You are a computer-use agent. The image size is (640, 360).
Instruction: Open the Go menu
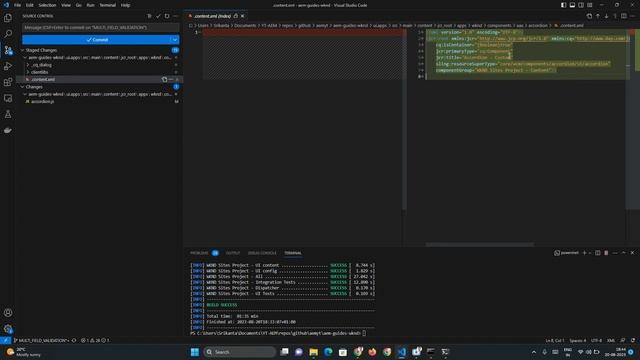pos(78,5)
